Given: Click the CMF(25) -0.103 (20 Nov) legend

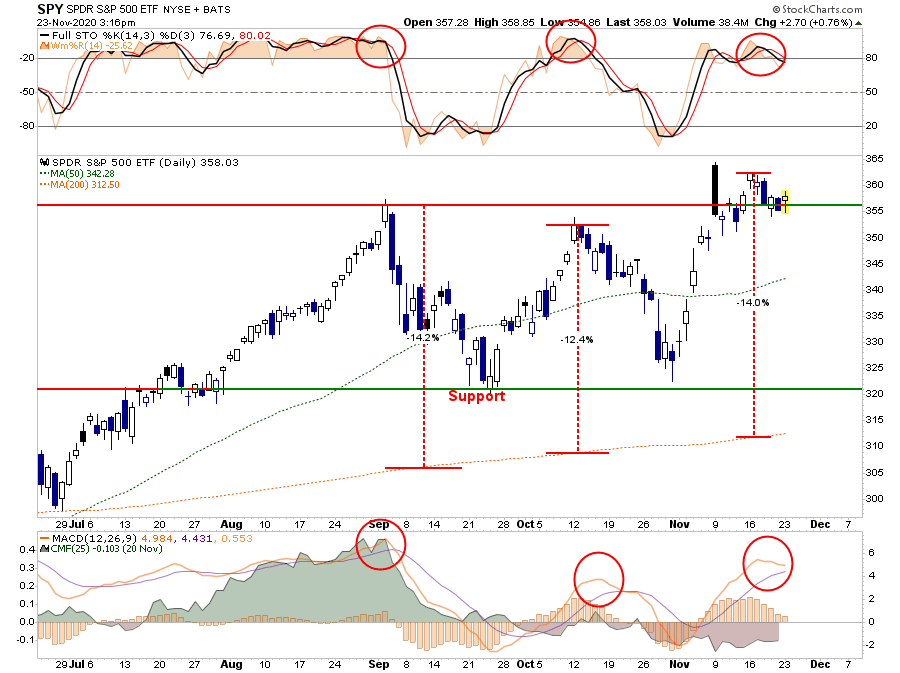Looking at the screenshot, I should point(101,548).
